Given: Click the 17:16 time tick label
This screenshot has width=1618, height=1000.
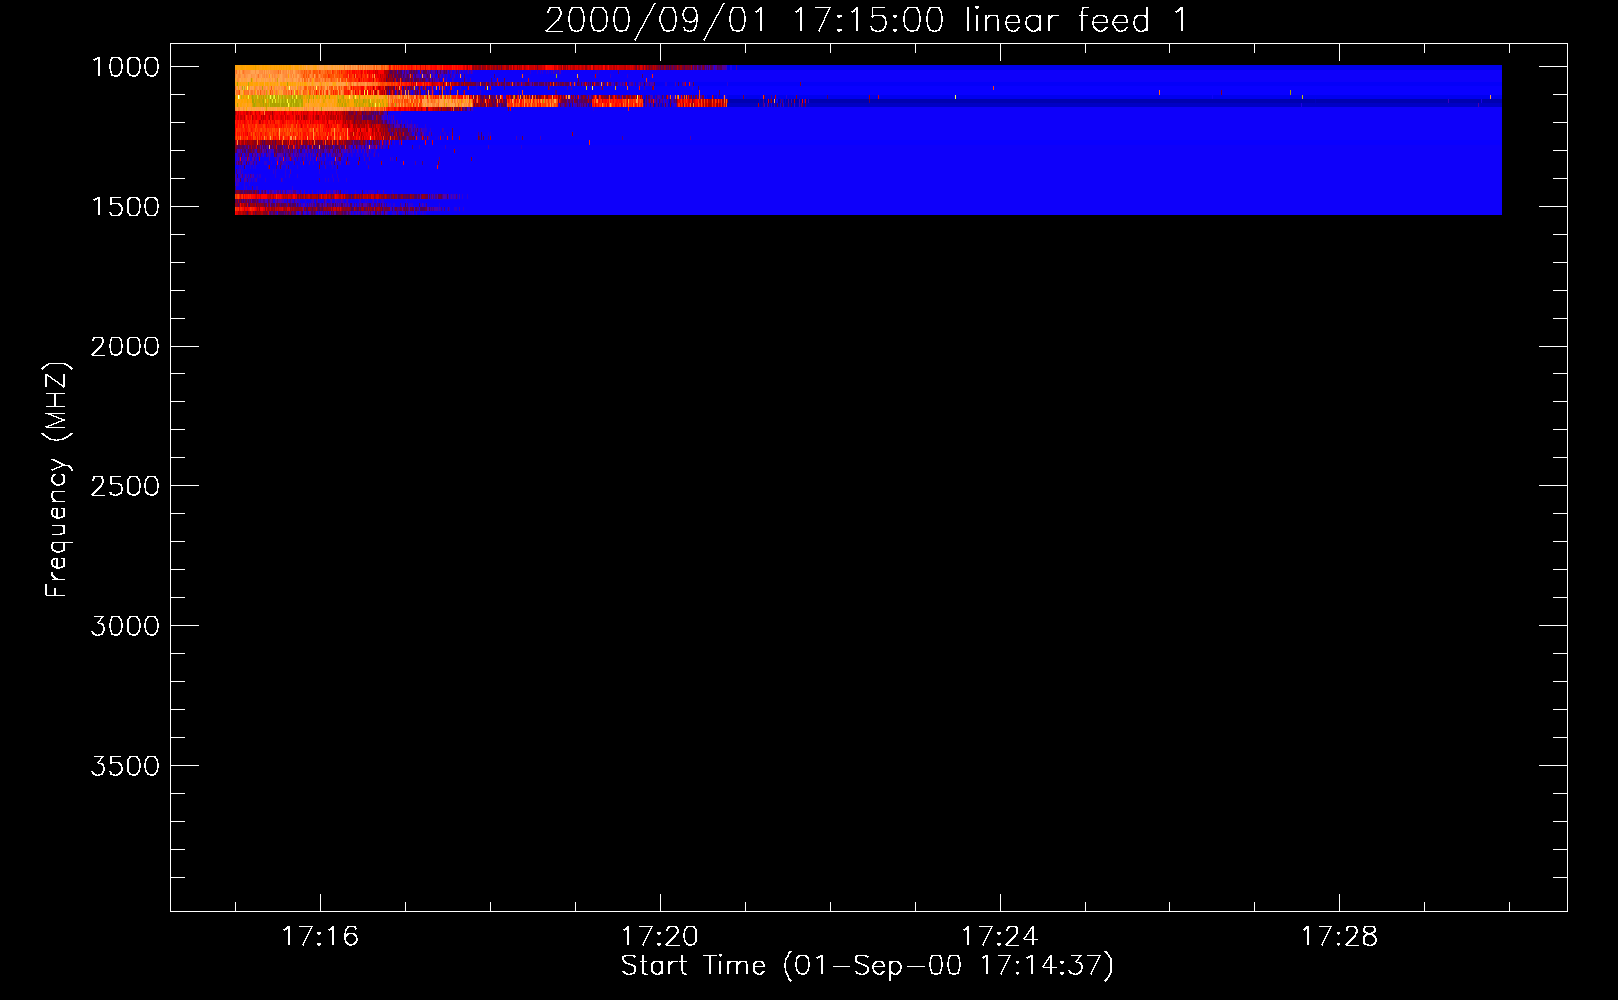Looking at the screenshot, I should [320, 937].
